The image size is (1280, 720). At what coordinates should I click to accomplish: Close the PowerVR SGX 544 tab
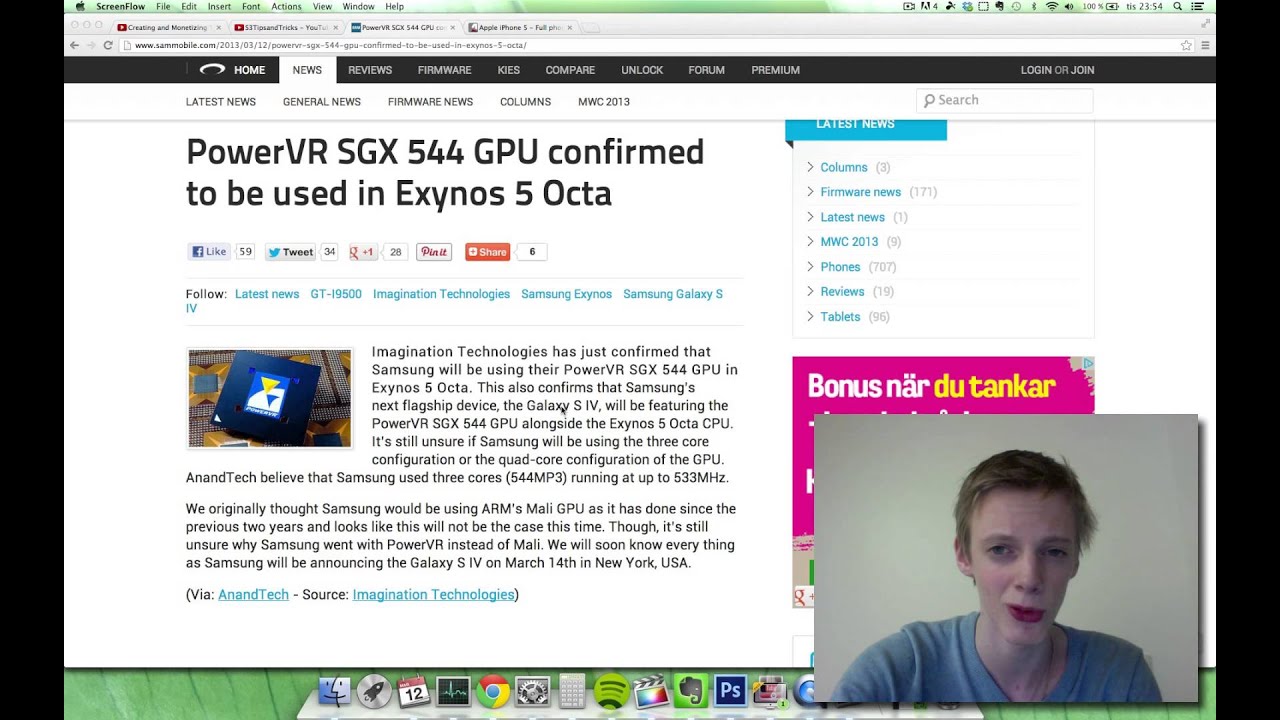point(452,27)
